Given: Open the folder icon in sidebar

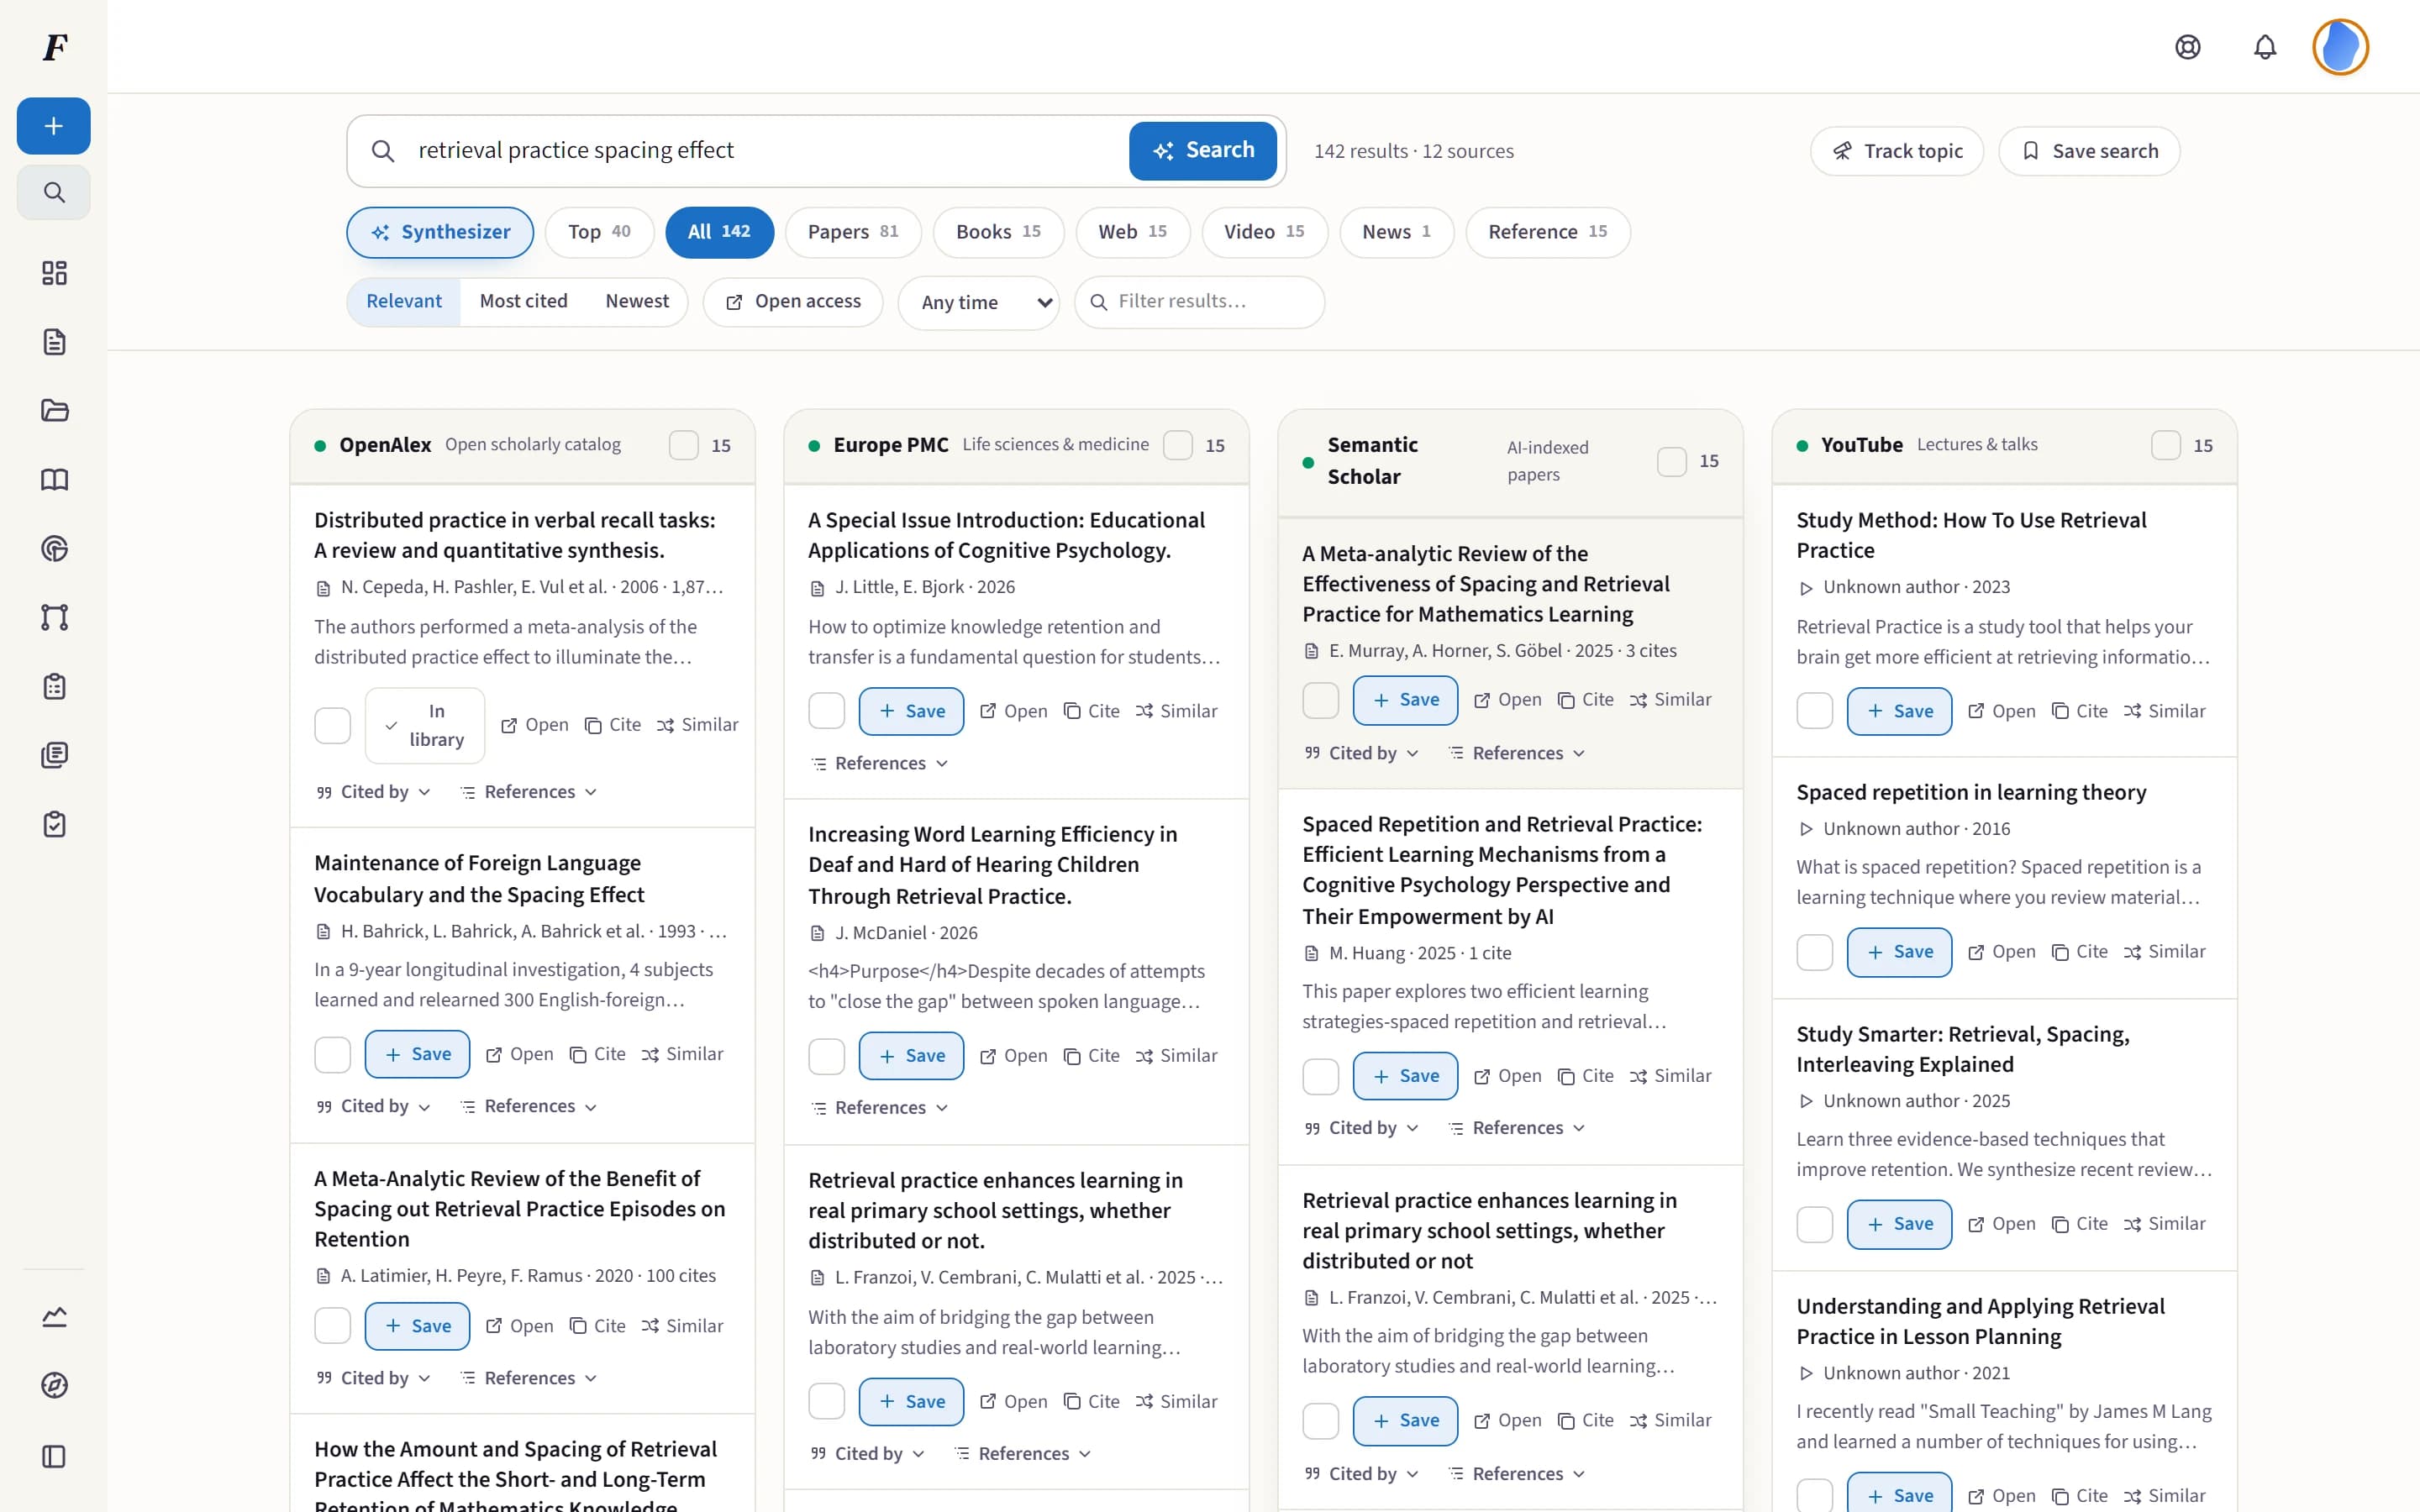Looking at the screenshot, I should (54, 411).
